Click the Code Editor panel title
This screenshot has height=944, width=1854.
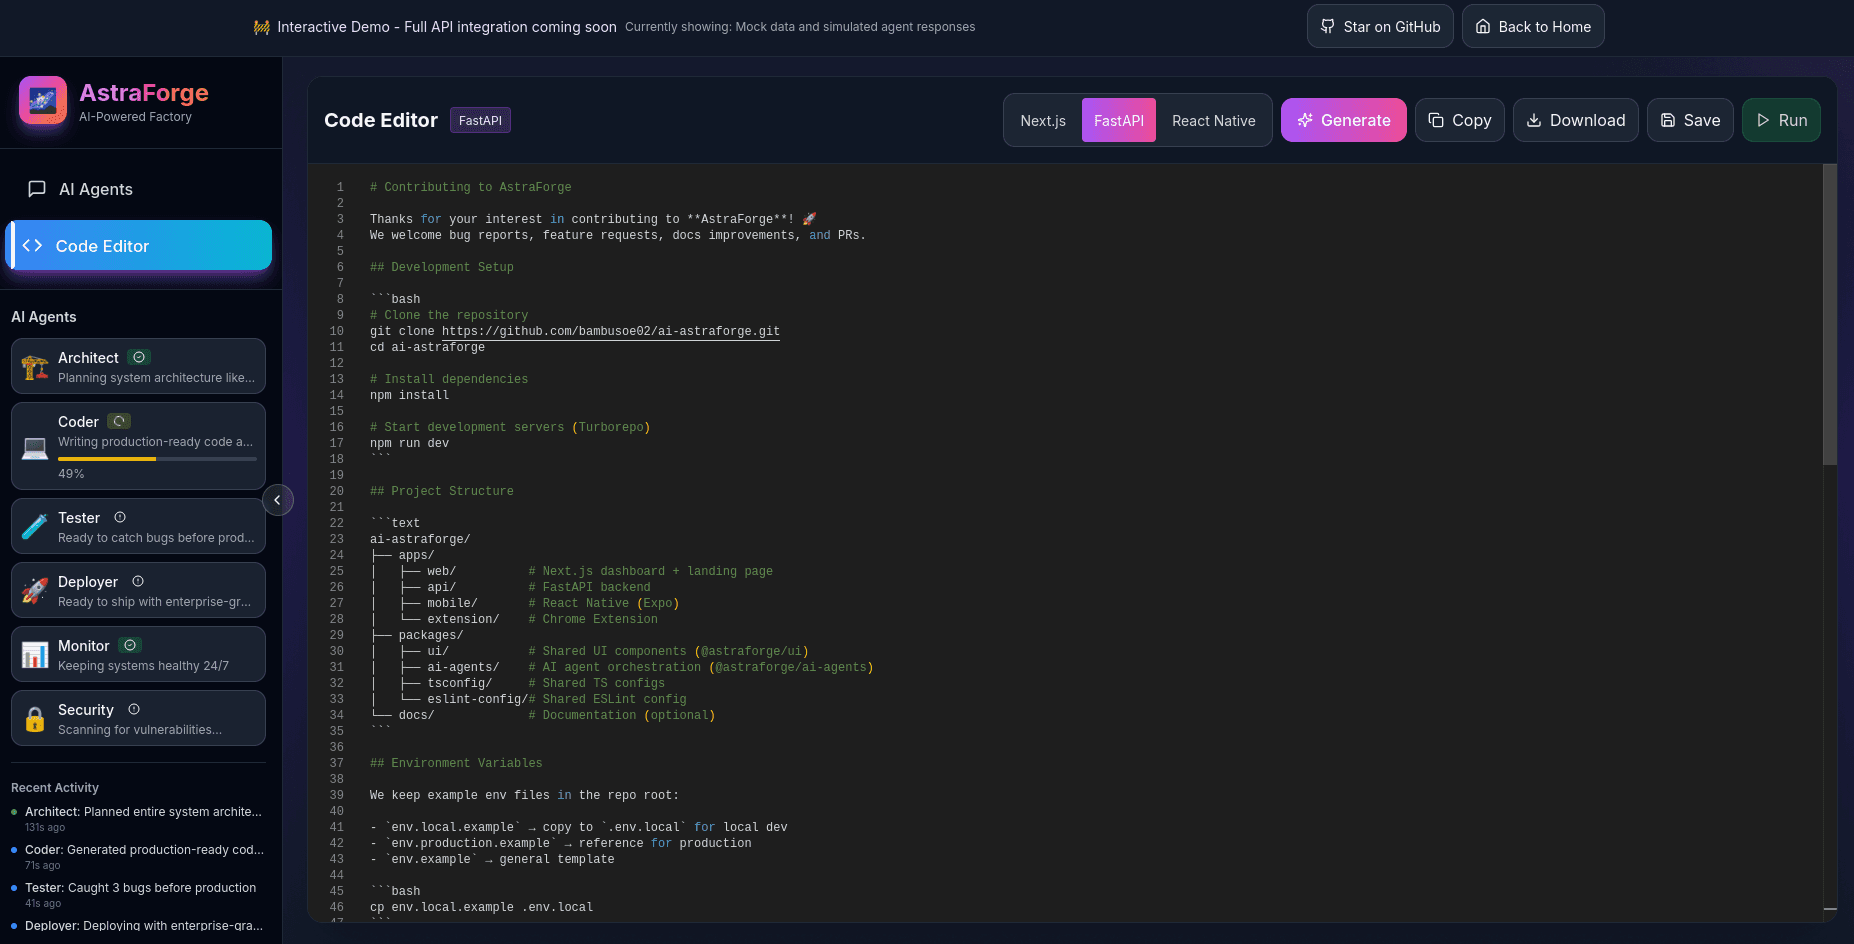pos(381,120)
